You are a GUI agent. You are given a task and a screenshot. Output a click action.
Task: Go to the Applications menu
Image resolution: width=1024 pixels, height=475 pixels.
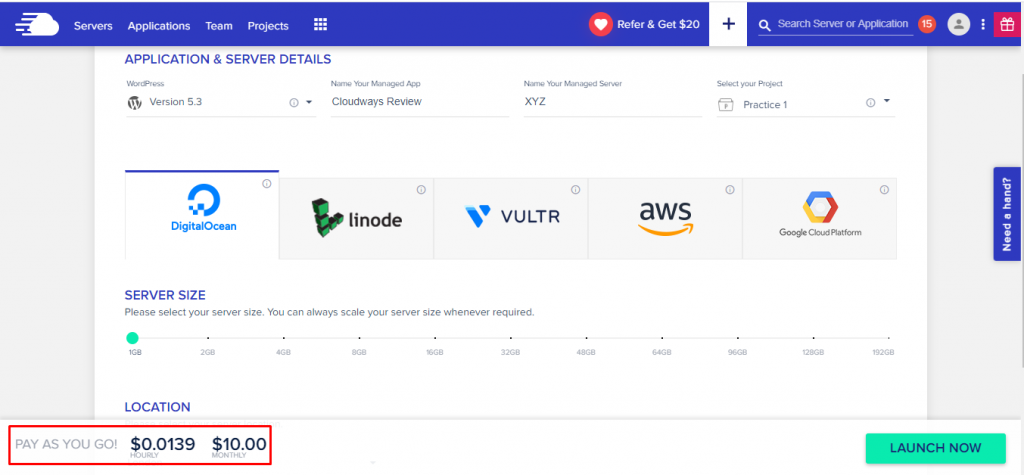click(159, 25)
